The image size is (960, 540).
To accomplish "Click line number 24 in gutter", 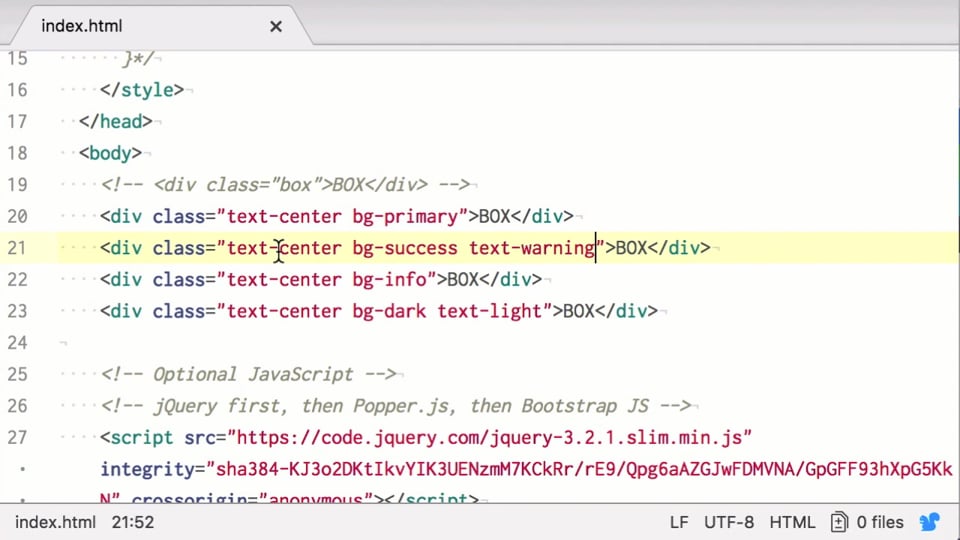I will pos(17,343).
